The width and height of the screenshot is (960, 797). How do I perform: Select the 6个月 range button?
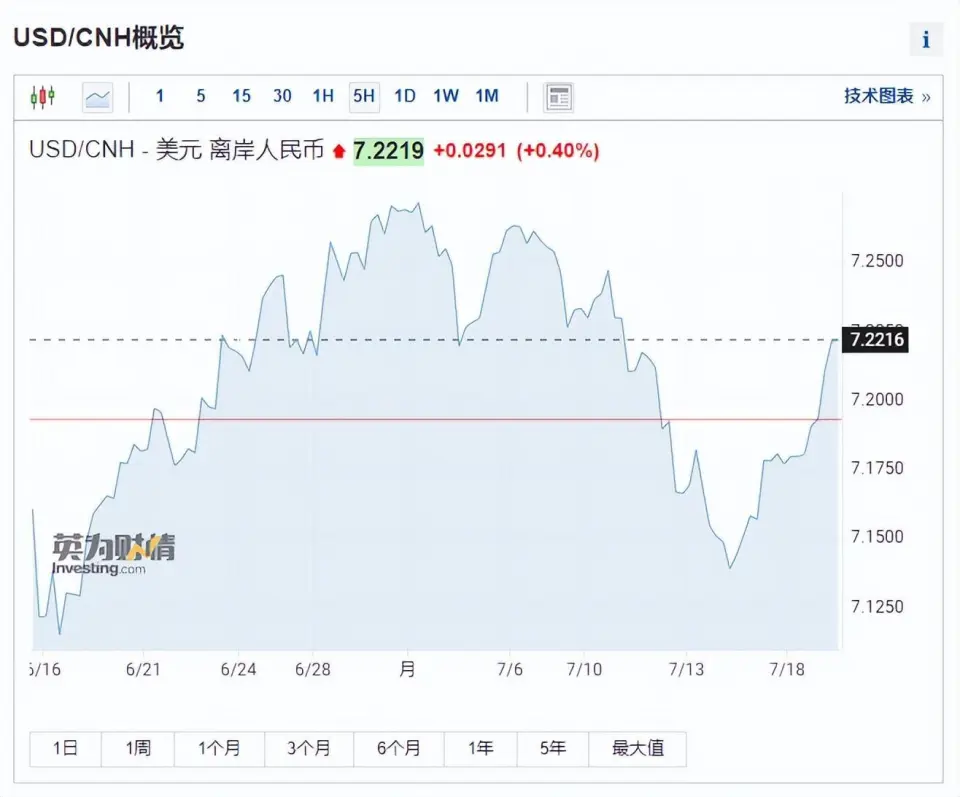click(399, 748)
